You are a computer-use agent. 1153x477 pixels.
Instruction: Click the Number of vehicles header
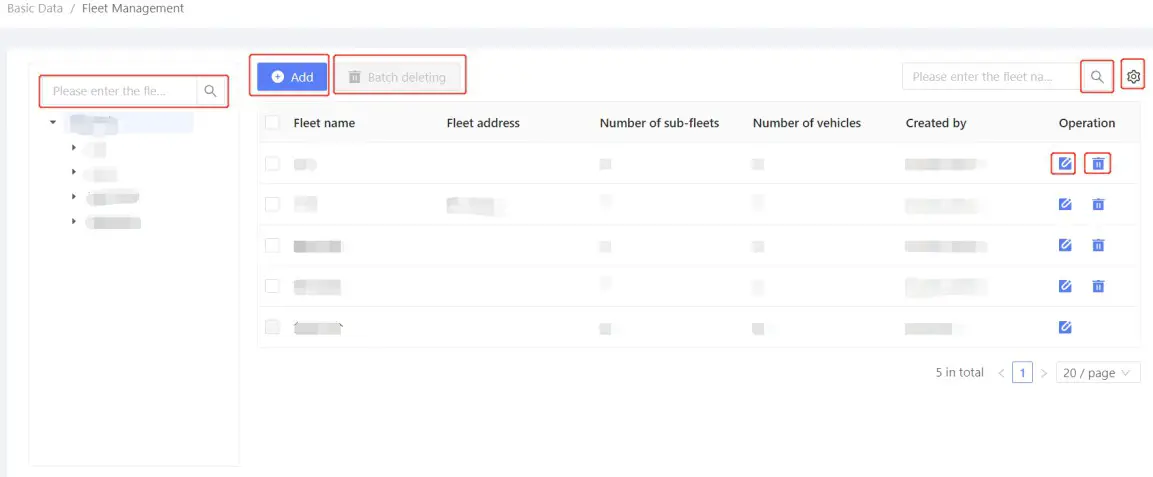click(x=807, y=123)
